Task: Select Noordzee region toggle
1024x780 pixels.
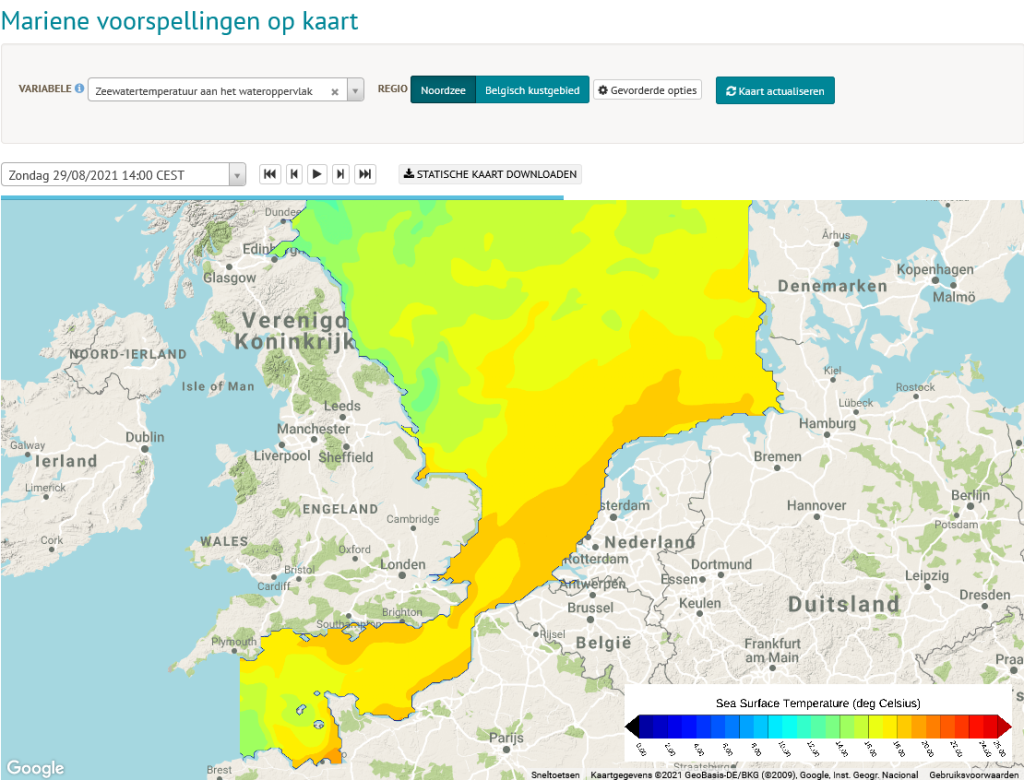Action: [x=443, y=90]
